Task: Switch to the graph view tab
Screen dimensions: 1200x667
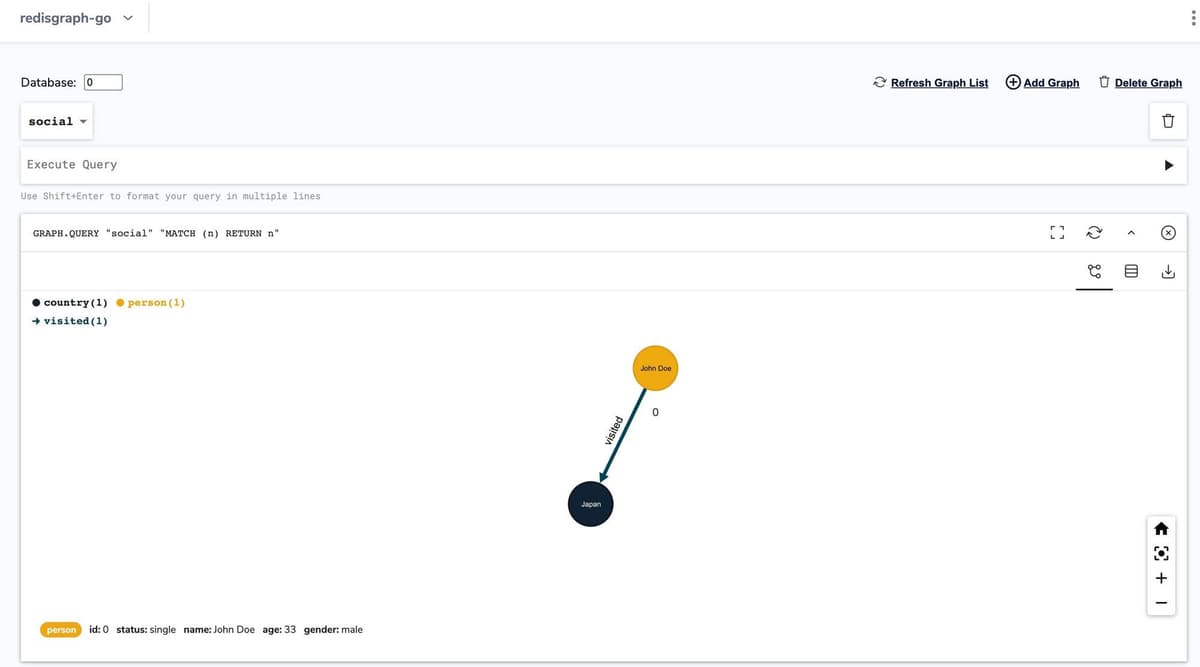Action: [x=1094, y=271]
